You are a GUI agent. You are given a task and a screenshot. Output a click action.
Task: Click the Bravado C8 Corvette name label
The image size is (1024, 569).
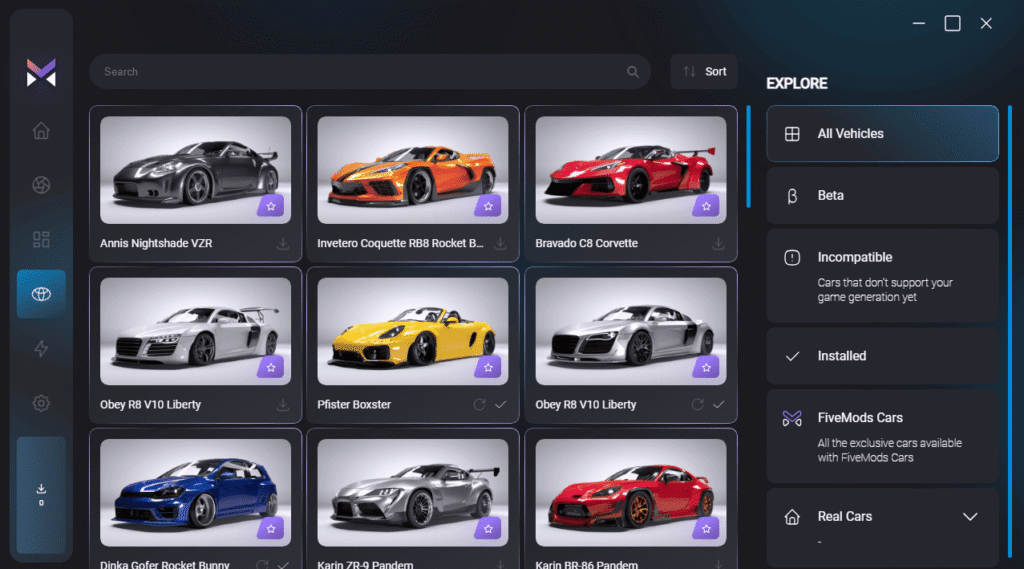pyautogui.click(x=586, y=244)
